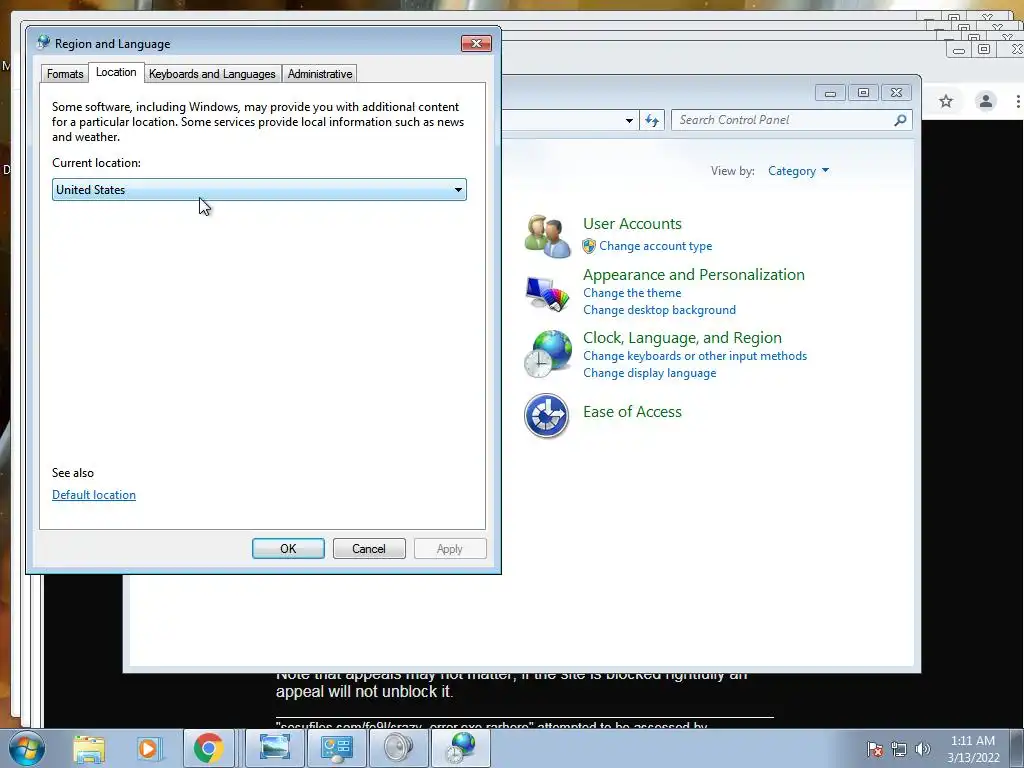Open User Accounts category link

click(632, 223)
